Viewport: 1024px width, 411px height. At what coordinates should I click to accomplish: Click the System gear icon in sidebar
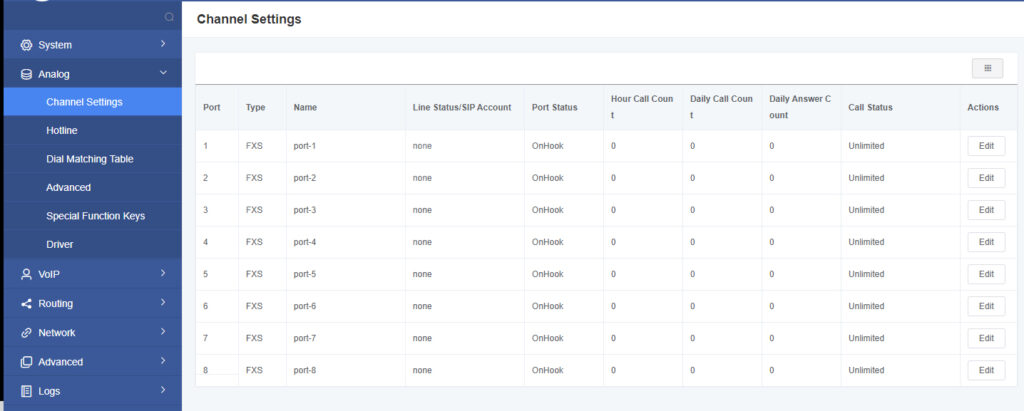pos(27,45)
